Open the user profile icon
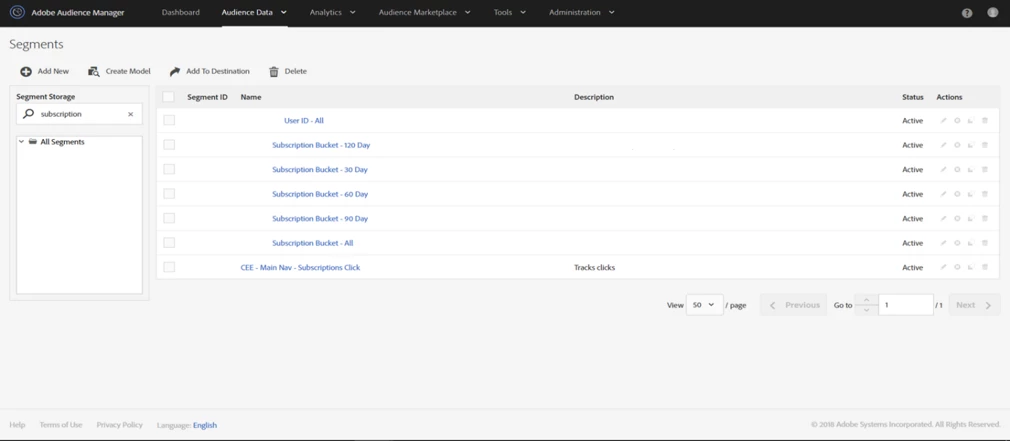 993,12
